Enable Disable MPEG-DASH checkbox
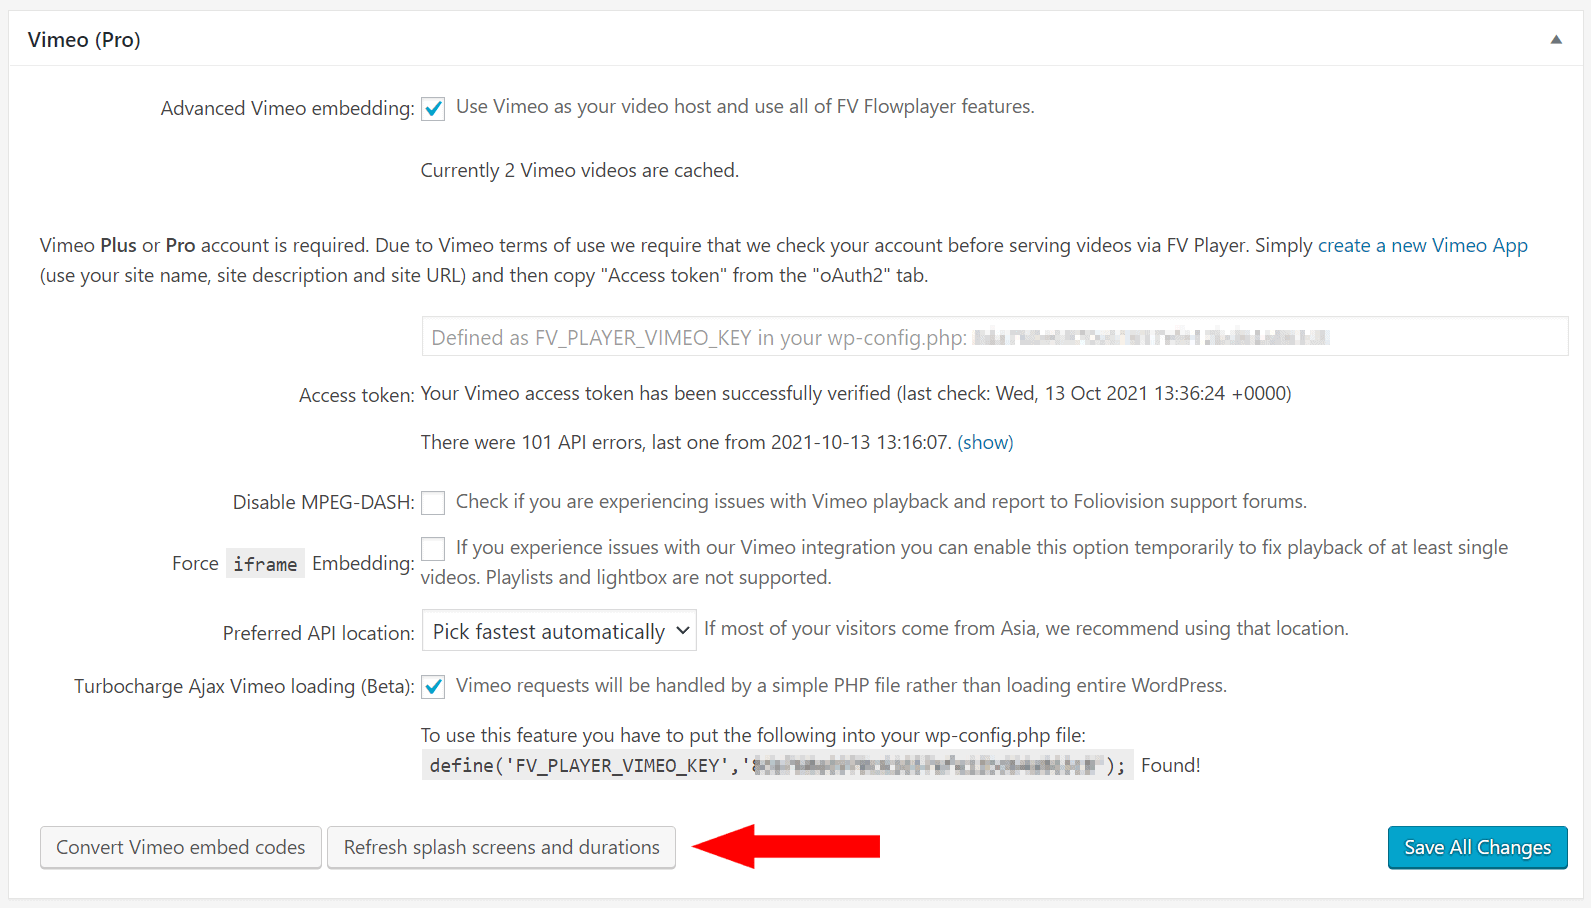 pyautogui.click(x=433, y=502)
